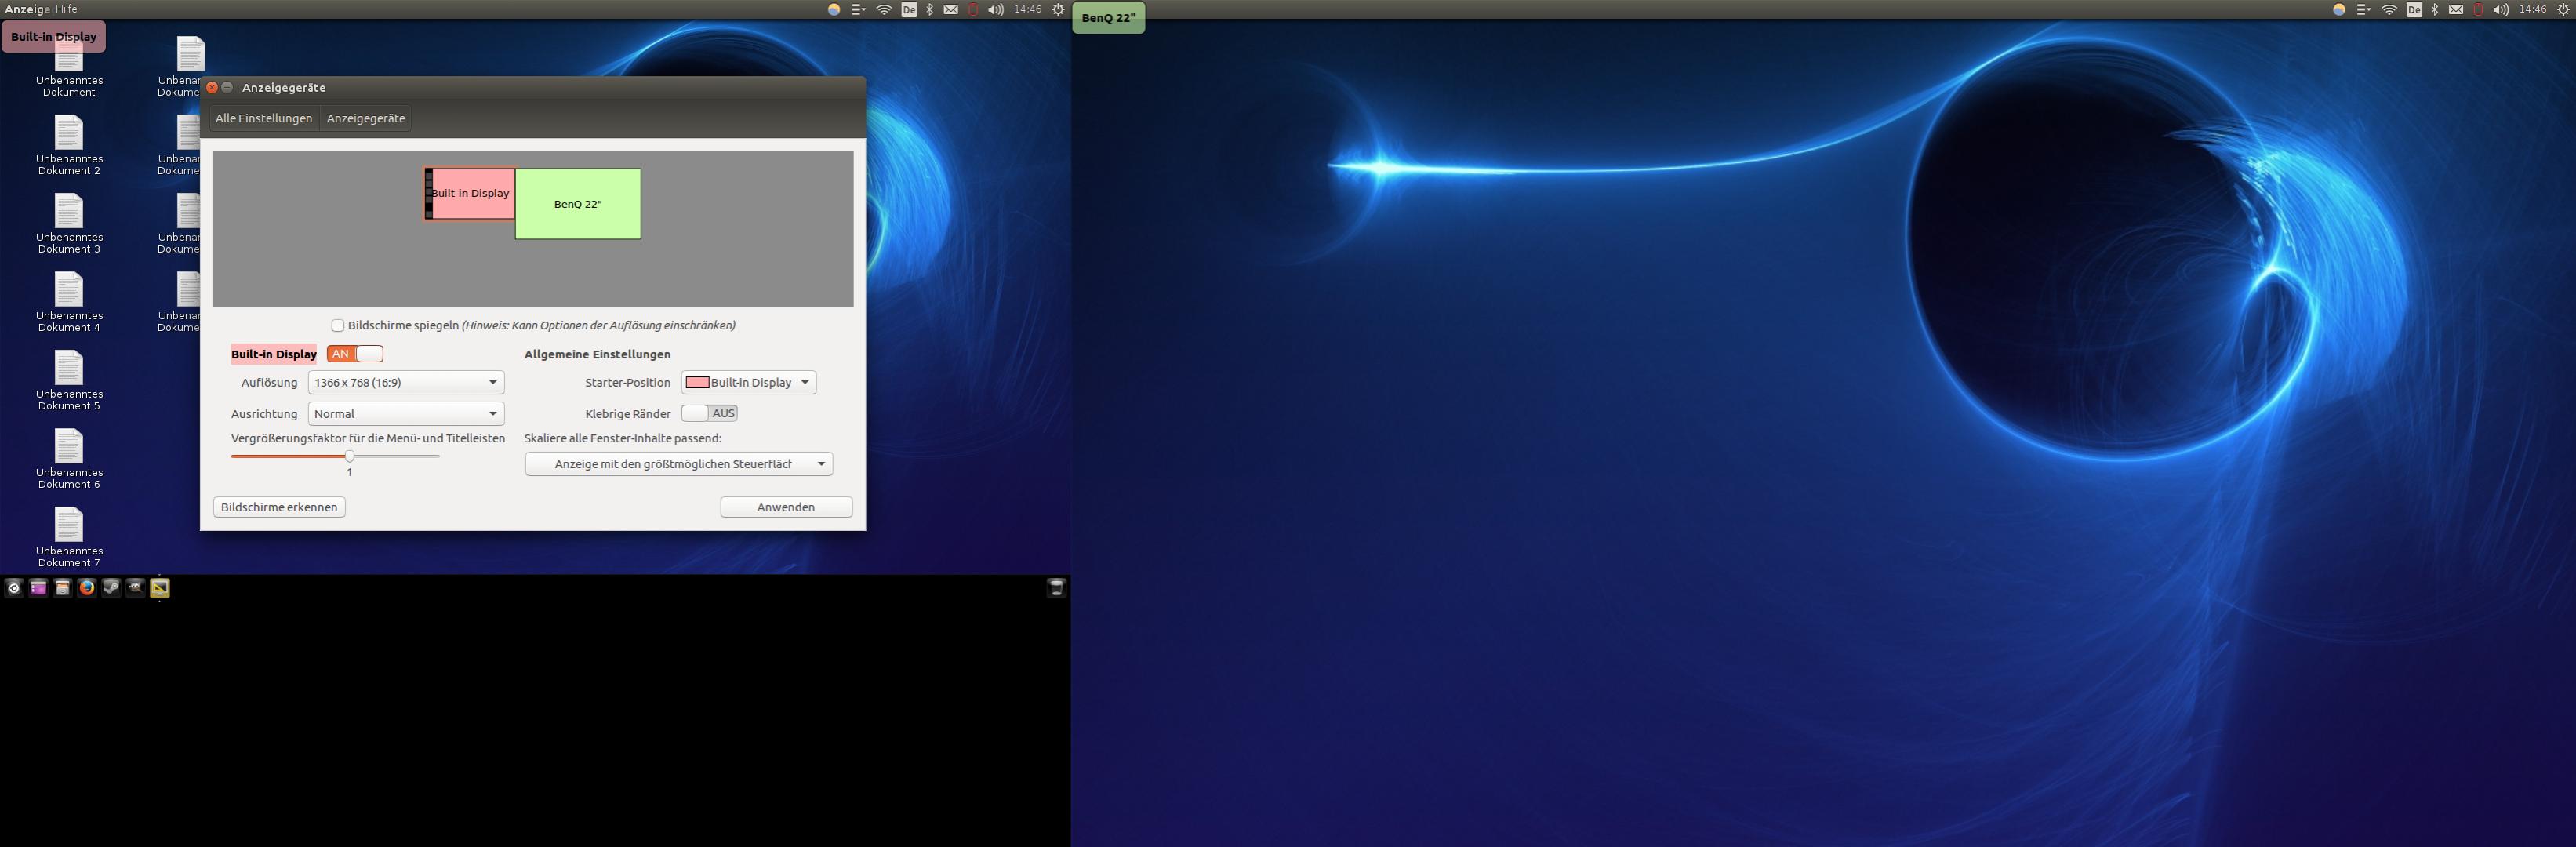Open the mail messaging indicator on the left panel
2576x847 pixels.
[951, 9]
